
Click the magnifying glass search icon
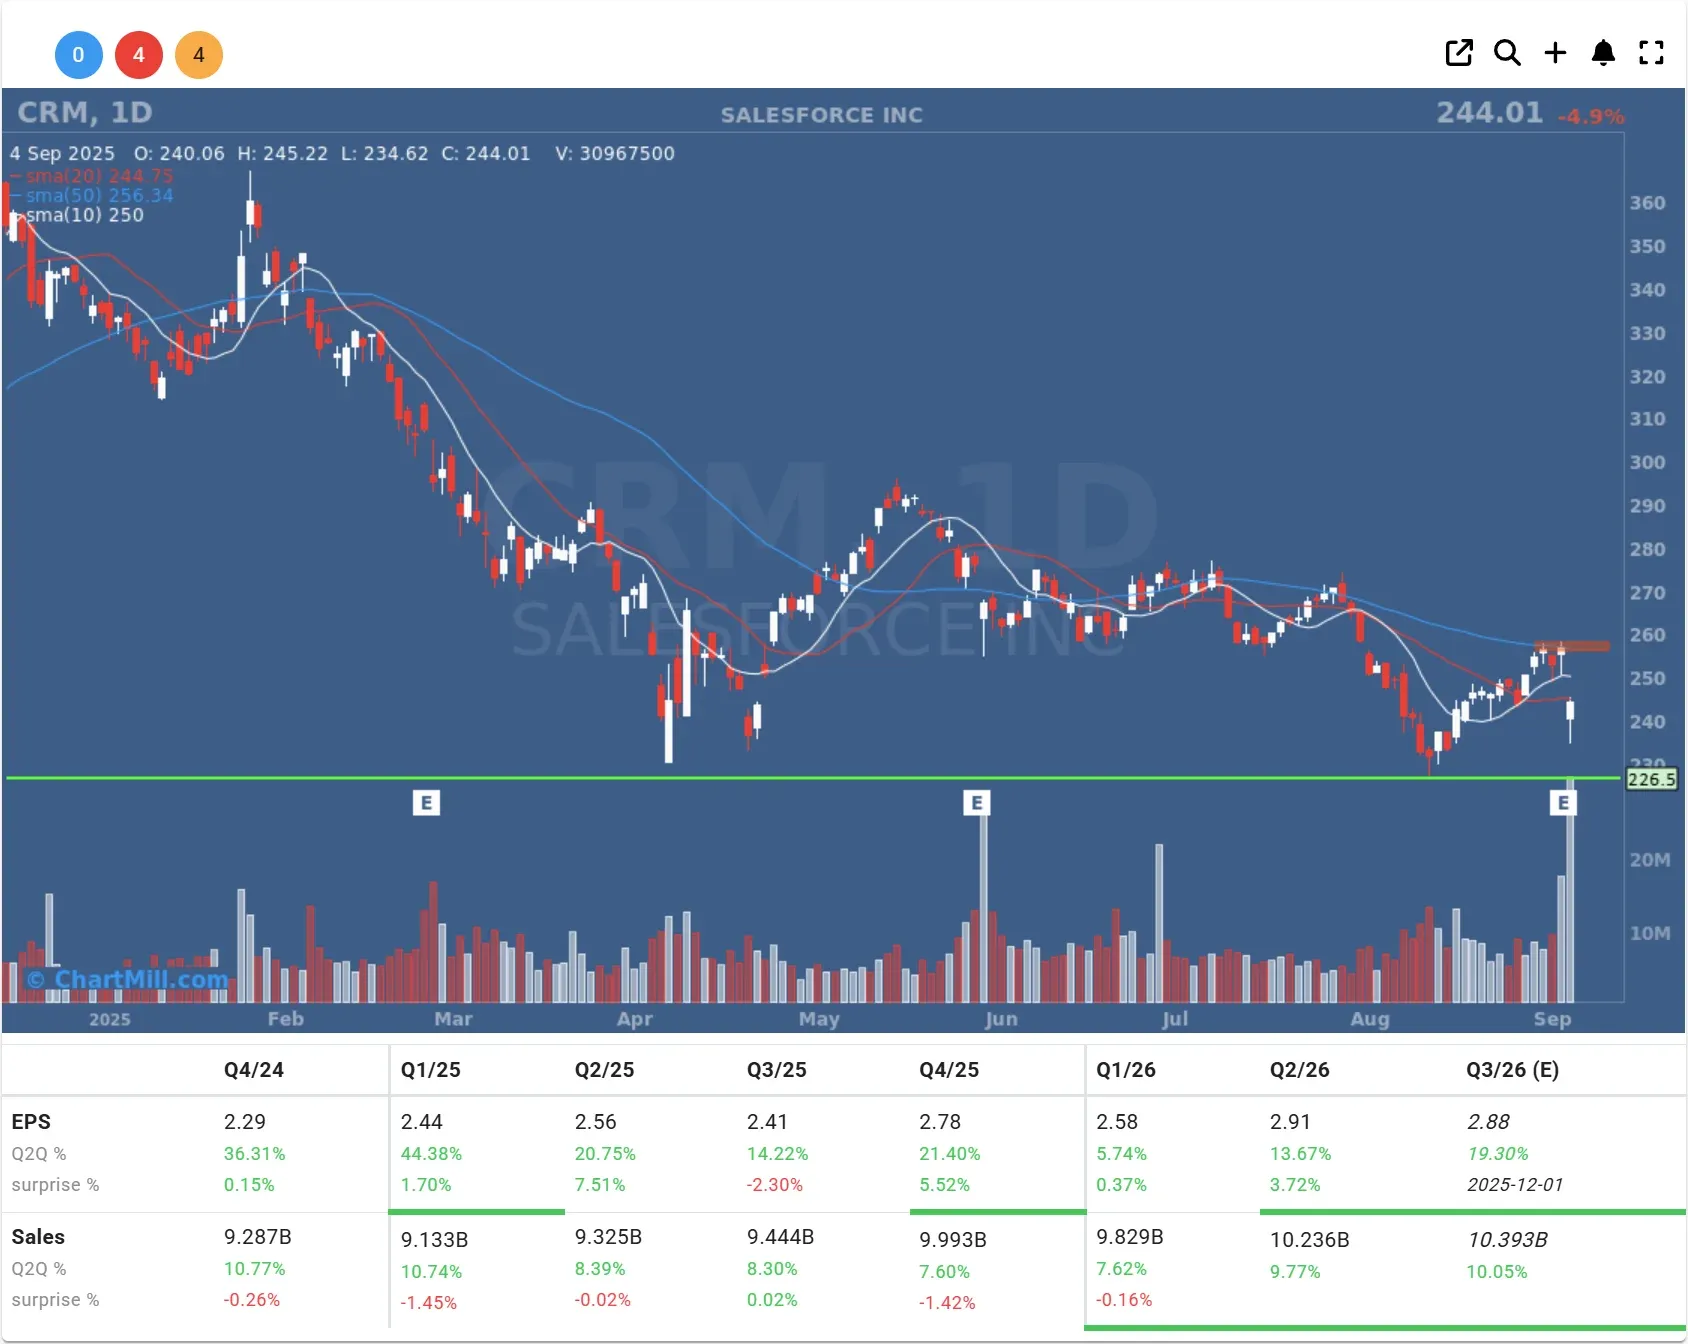(x=1507, y=53)
